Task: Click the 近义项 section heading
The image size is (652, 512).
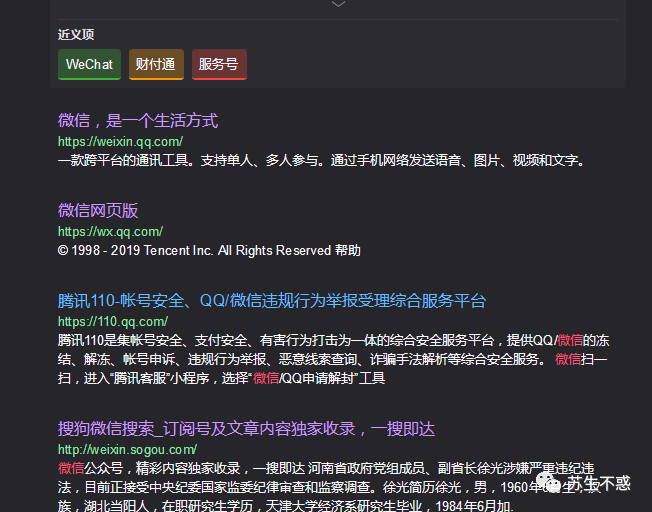Action: 76,35
